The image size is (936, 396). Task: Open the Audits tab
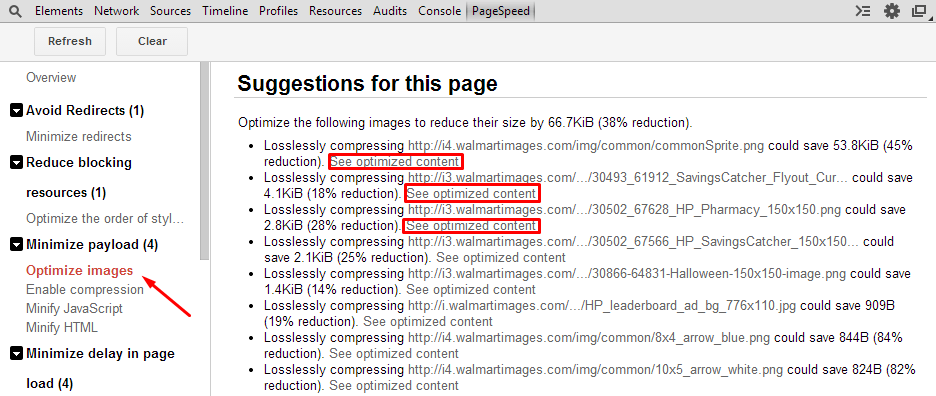[390, 11]
